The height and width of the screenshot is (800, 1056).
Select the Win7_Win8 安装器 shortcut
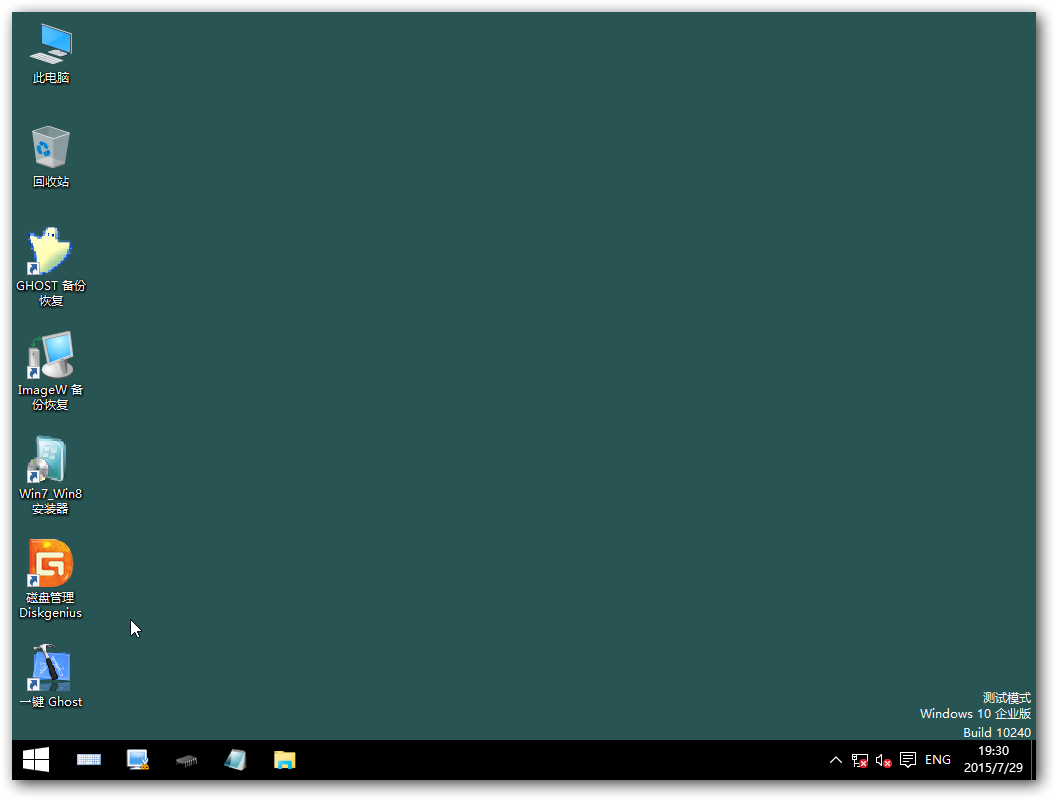pos(51,476)
